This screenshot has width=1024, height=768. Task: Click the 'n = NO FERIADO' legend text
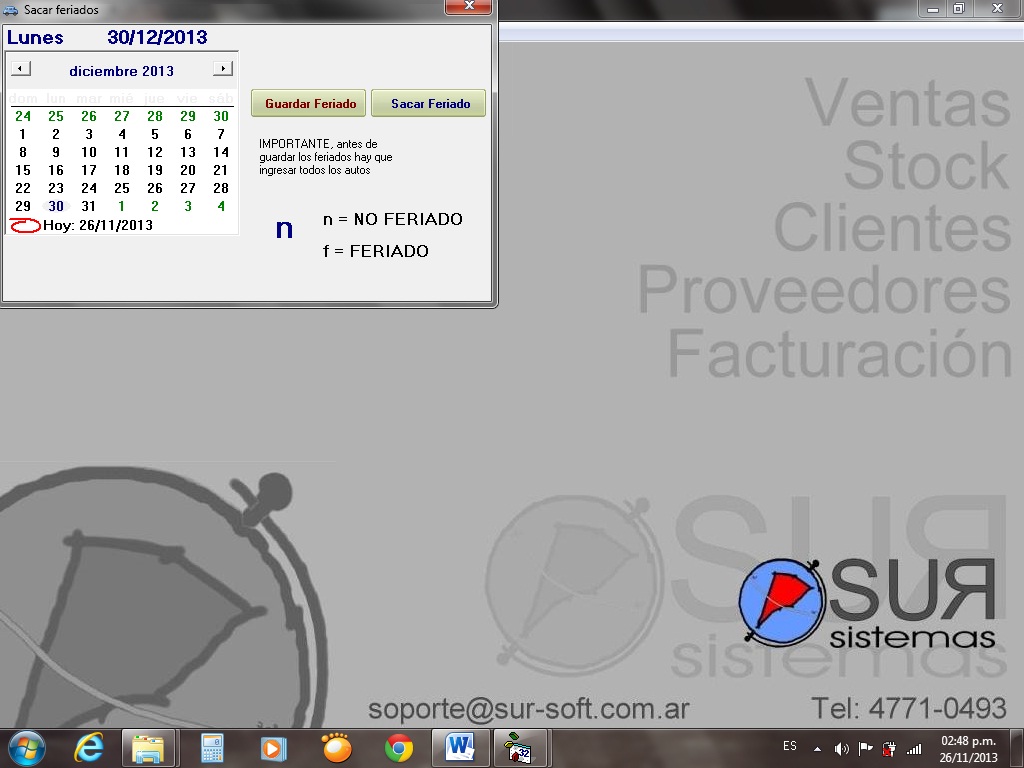pyautogui.click(x=392, y=219)
